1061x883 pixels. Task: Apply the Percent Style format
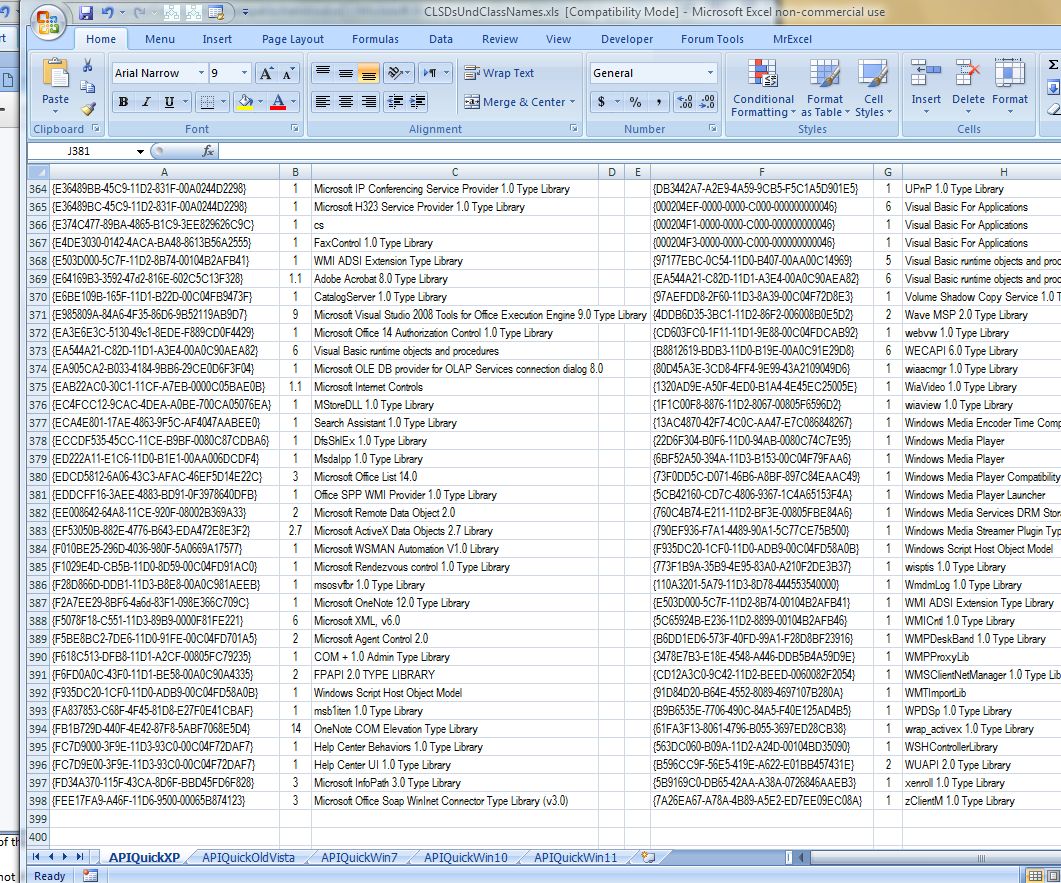tap(635, 102)
